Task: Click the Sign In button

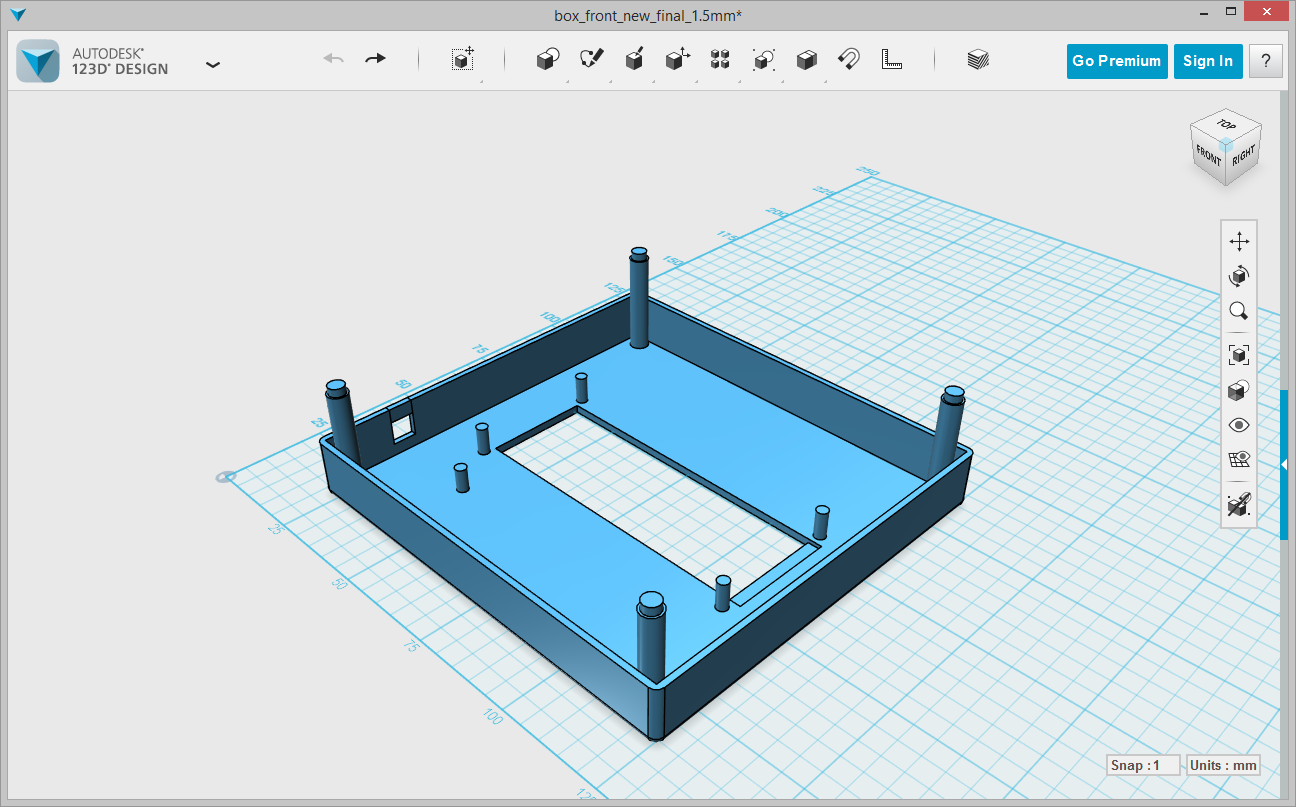Action: (x=1208, y=61)
